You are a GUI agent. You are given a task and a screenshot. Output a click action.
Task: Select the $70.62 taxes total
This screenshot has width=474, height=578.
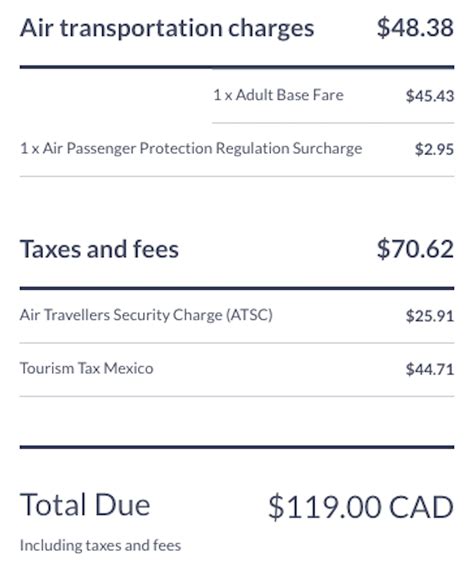click(x=415, y=249)
